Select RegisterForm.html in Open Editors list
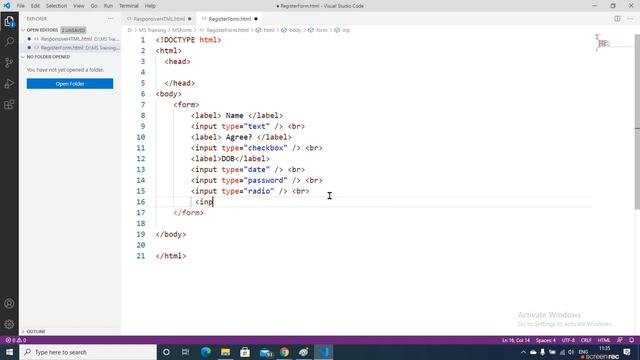 pos(70,48)
